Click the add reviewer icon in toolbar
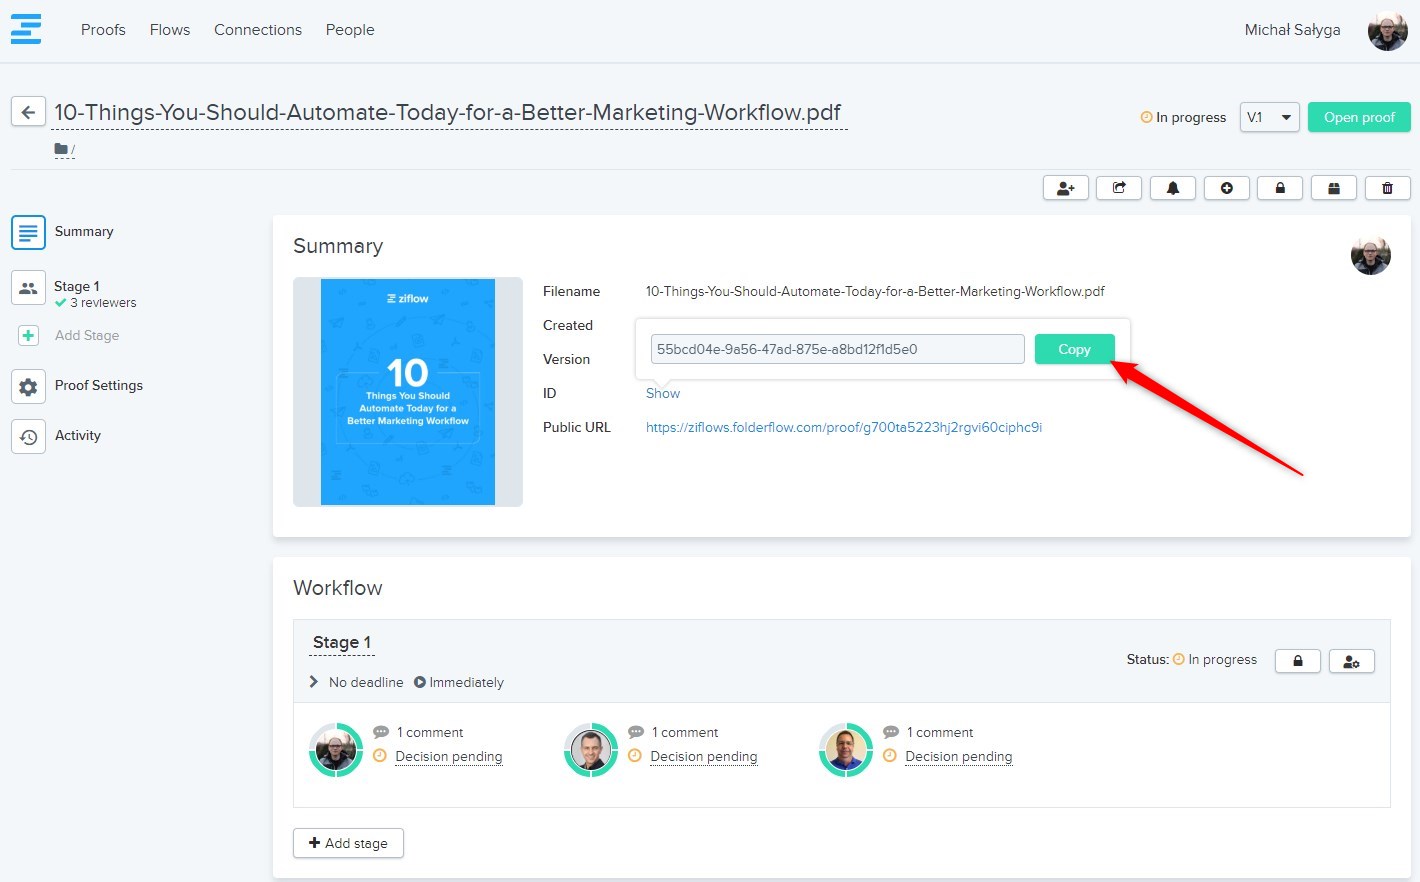Viewport: 1420px width, 882px height. click(1065, 188)
